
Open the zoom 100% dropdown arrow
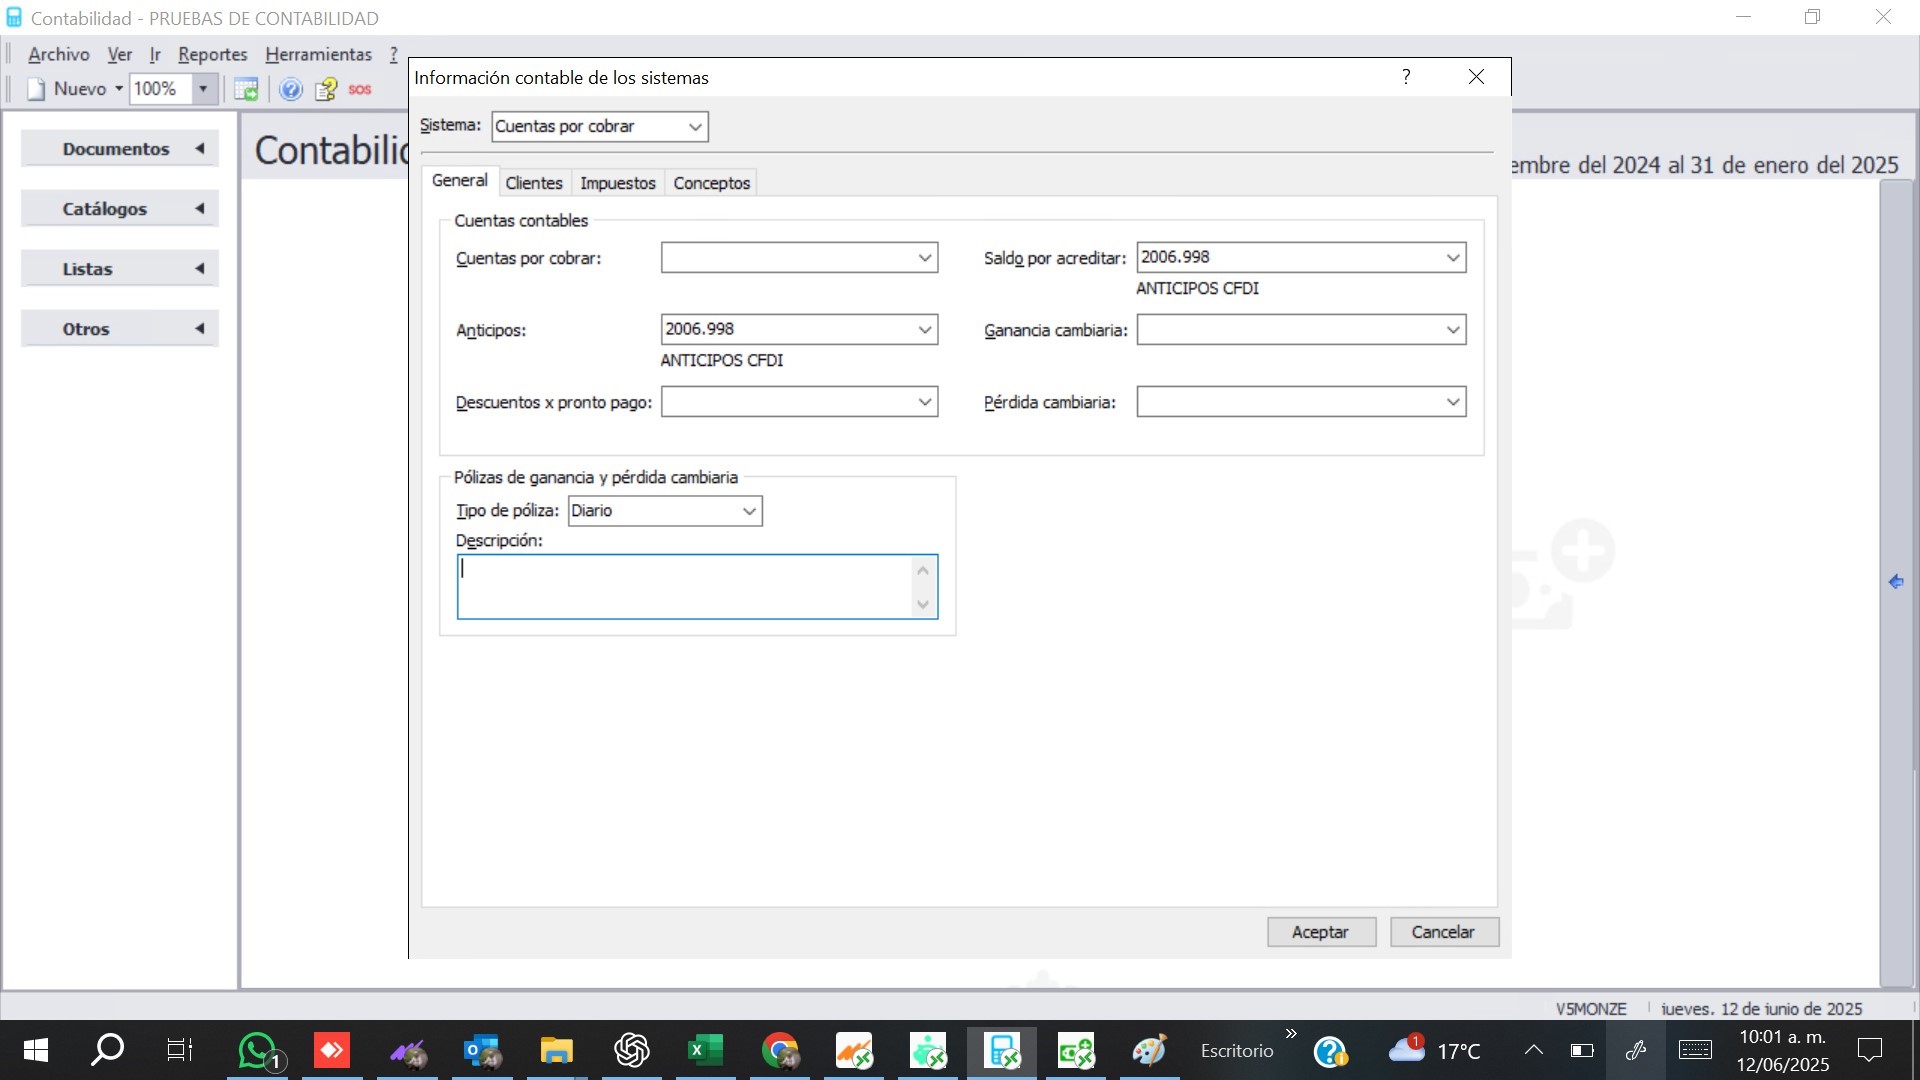pos(203,89)
